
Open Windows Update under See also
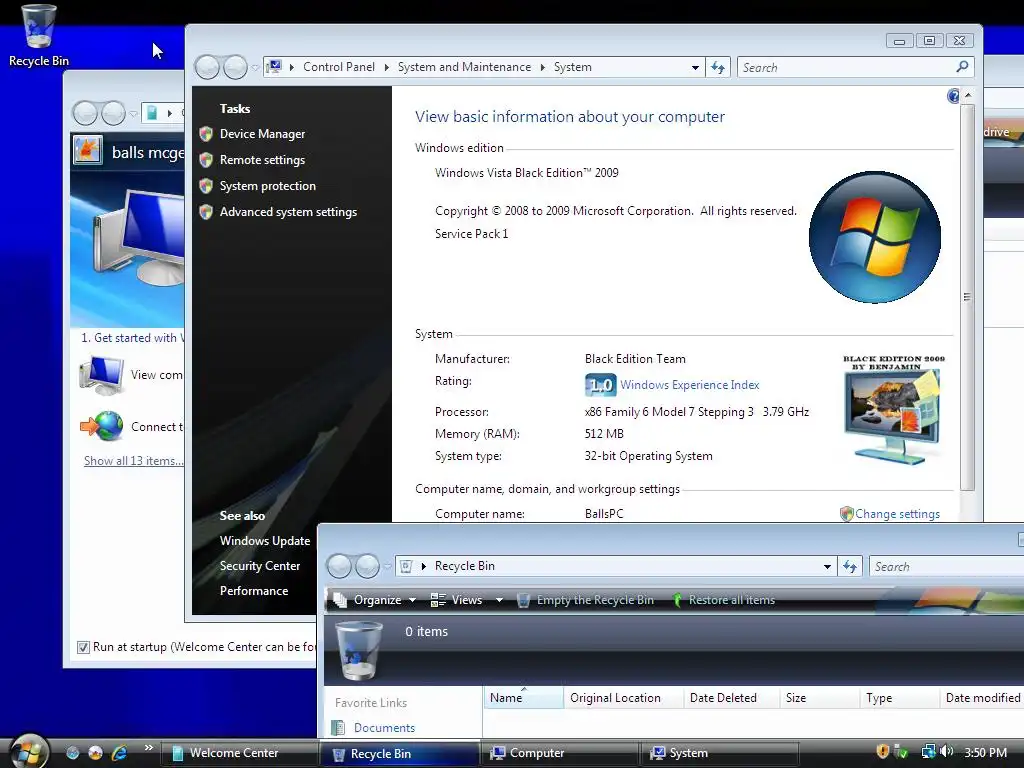264,541
